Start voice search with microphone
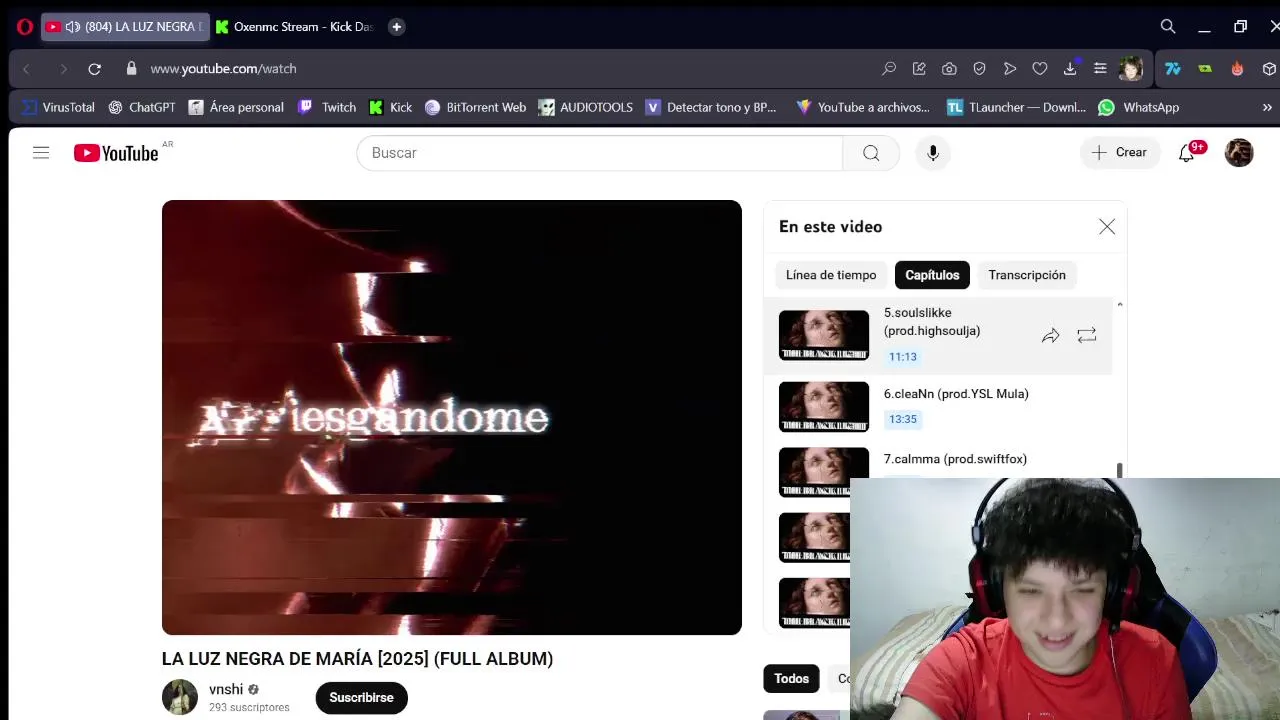1280x720 pixels. pos(932,153)
